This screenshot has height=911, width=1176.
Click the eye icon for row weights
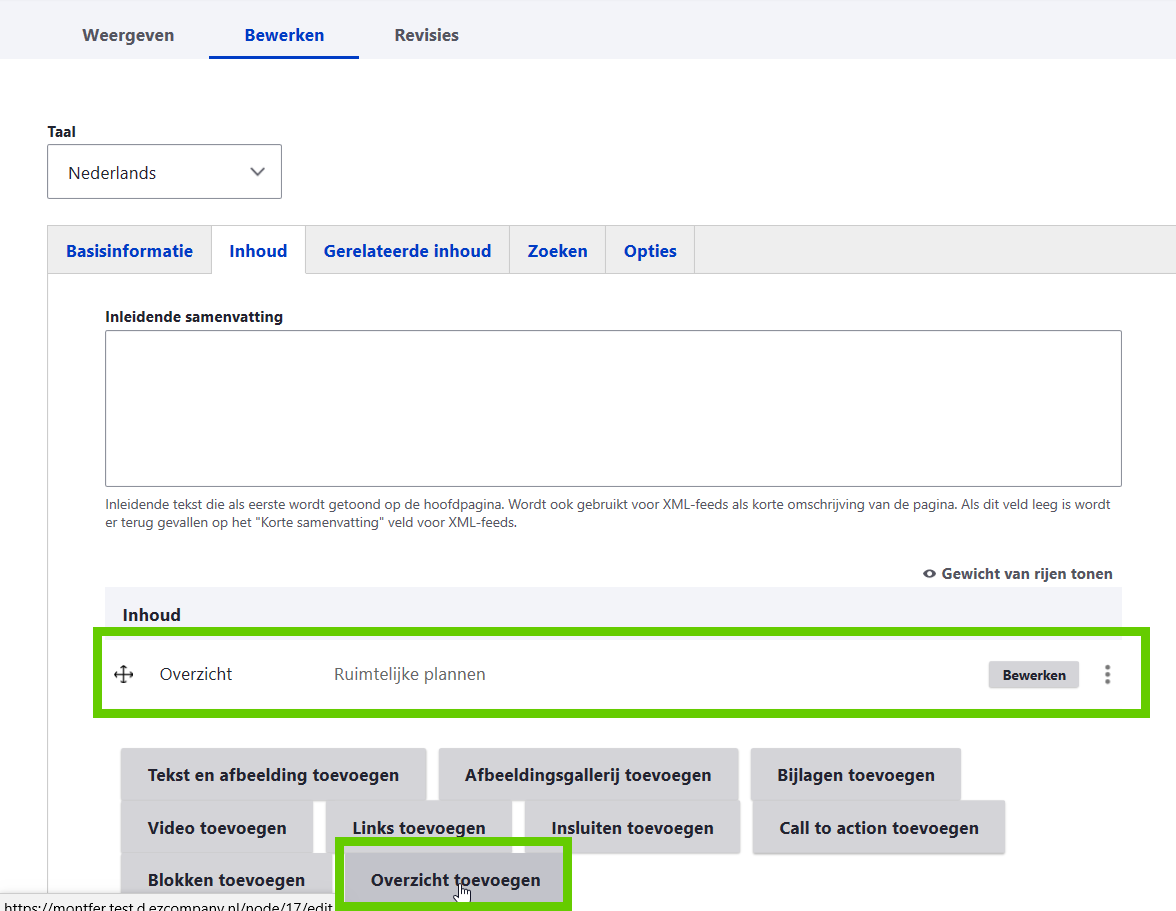click(x=929, y=574)
